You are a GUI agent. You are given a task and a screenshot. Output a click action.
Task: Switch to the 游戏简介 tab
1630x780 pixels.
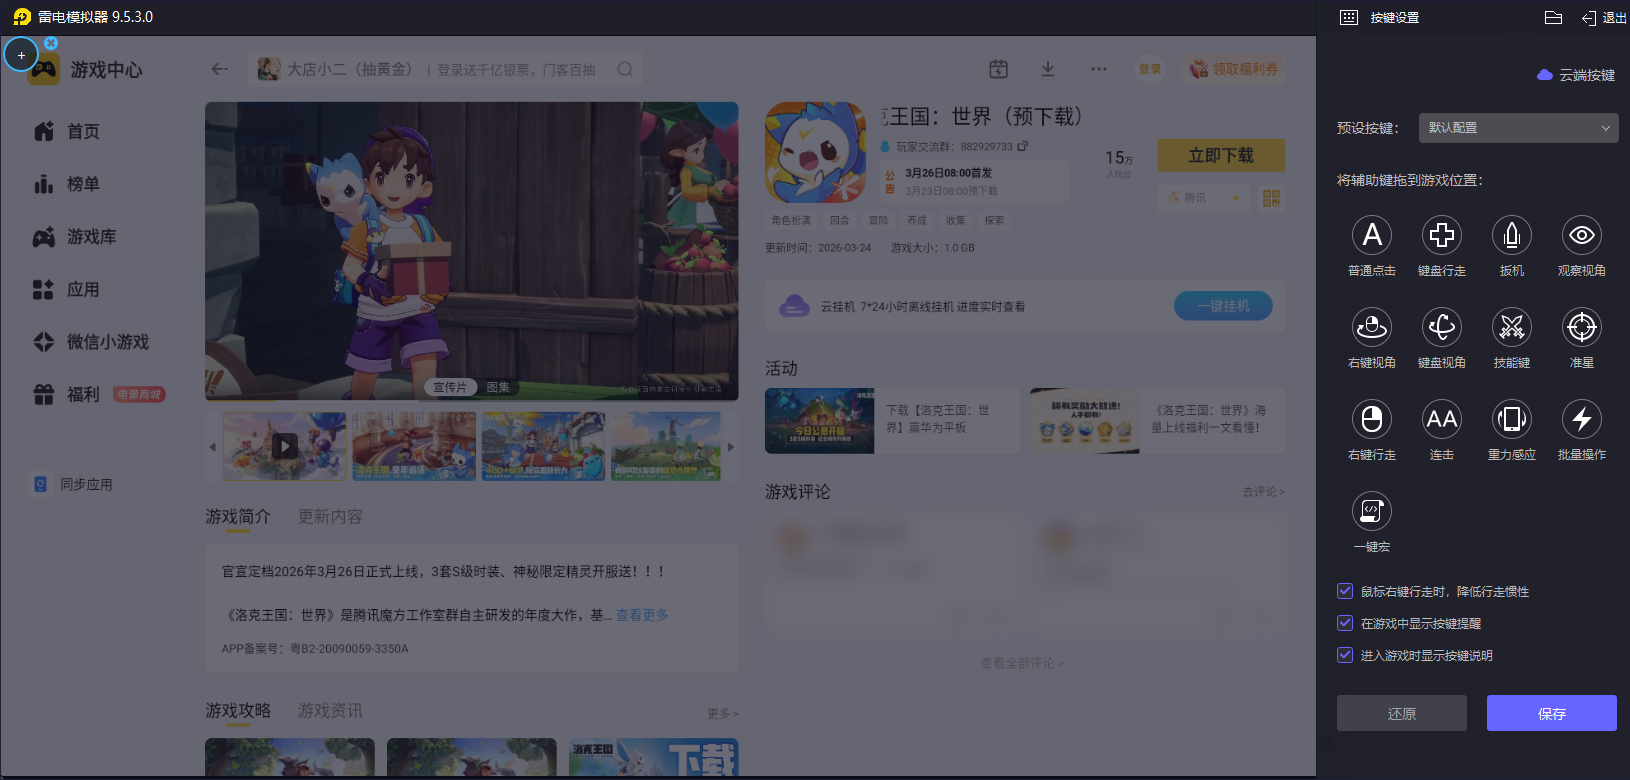pyautogui.click(x=238, y=517)
